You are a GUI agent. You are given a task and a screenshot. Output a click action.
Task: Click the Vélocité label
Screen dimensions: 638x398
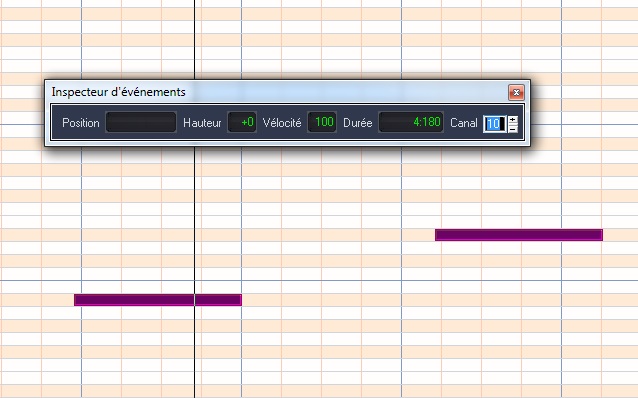click(x=282, y=123)
